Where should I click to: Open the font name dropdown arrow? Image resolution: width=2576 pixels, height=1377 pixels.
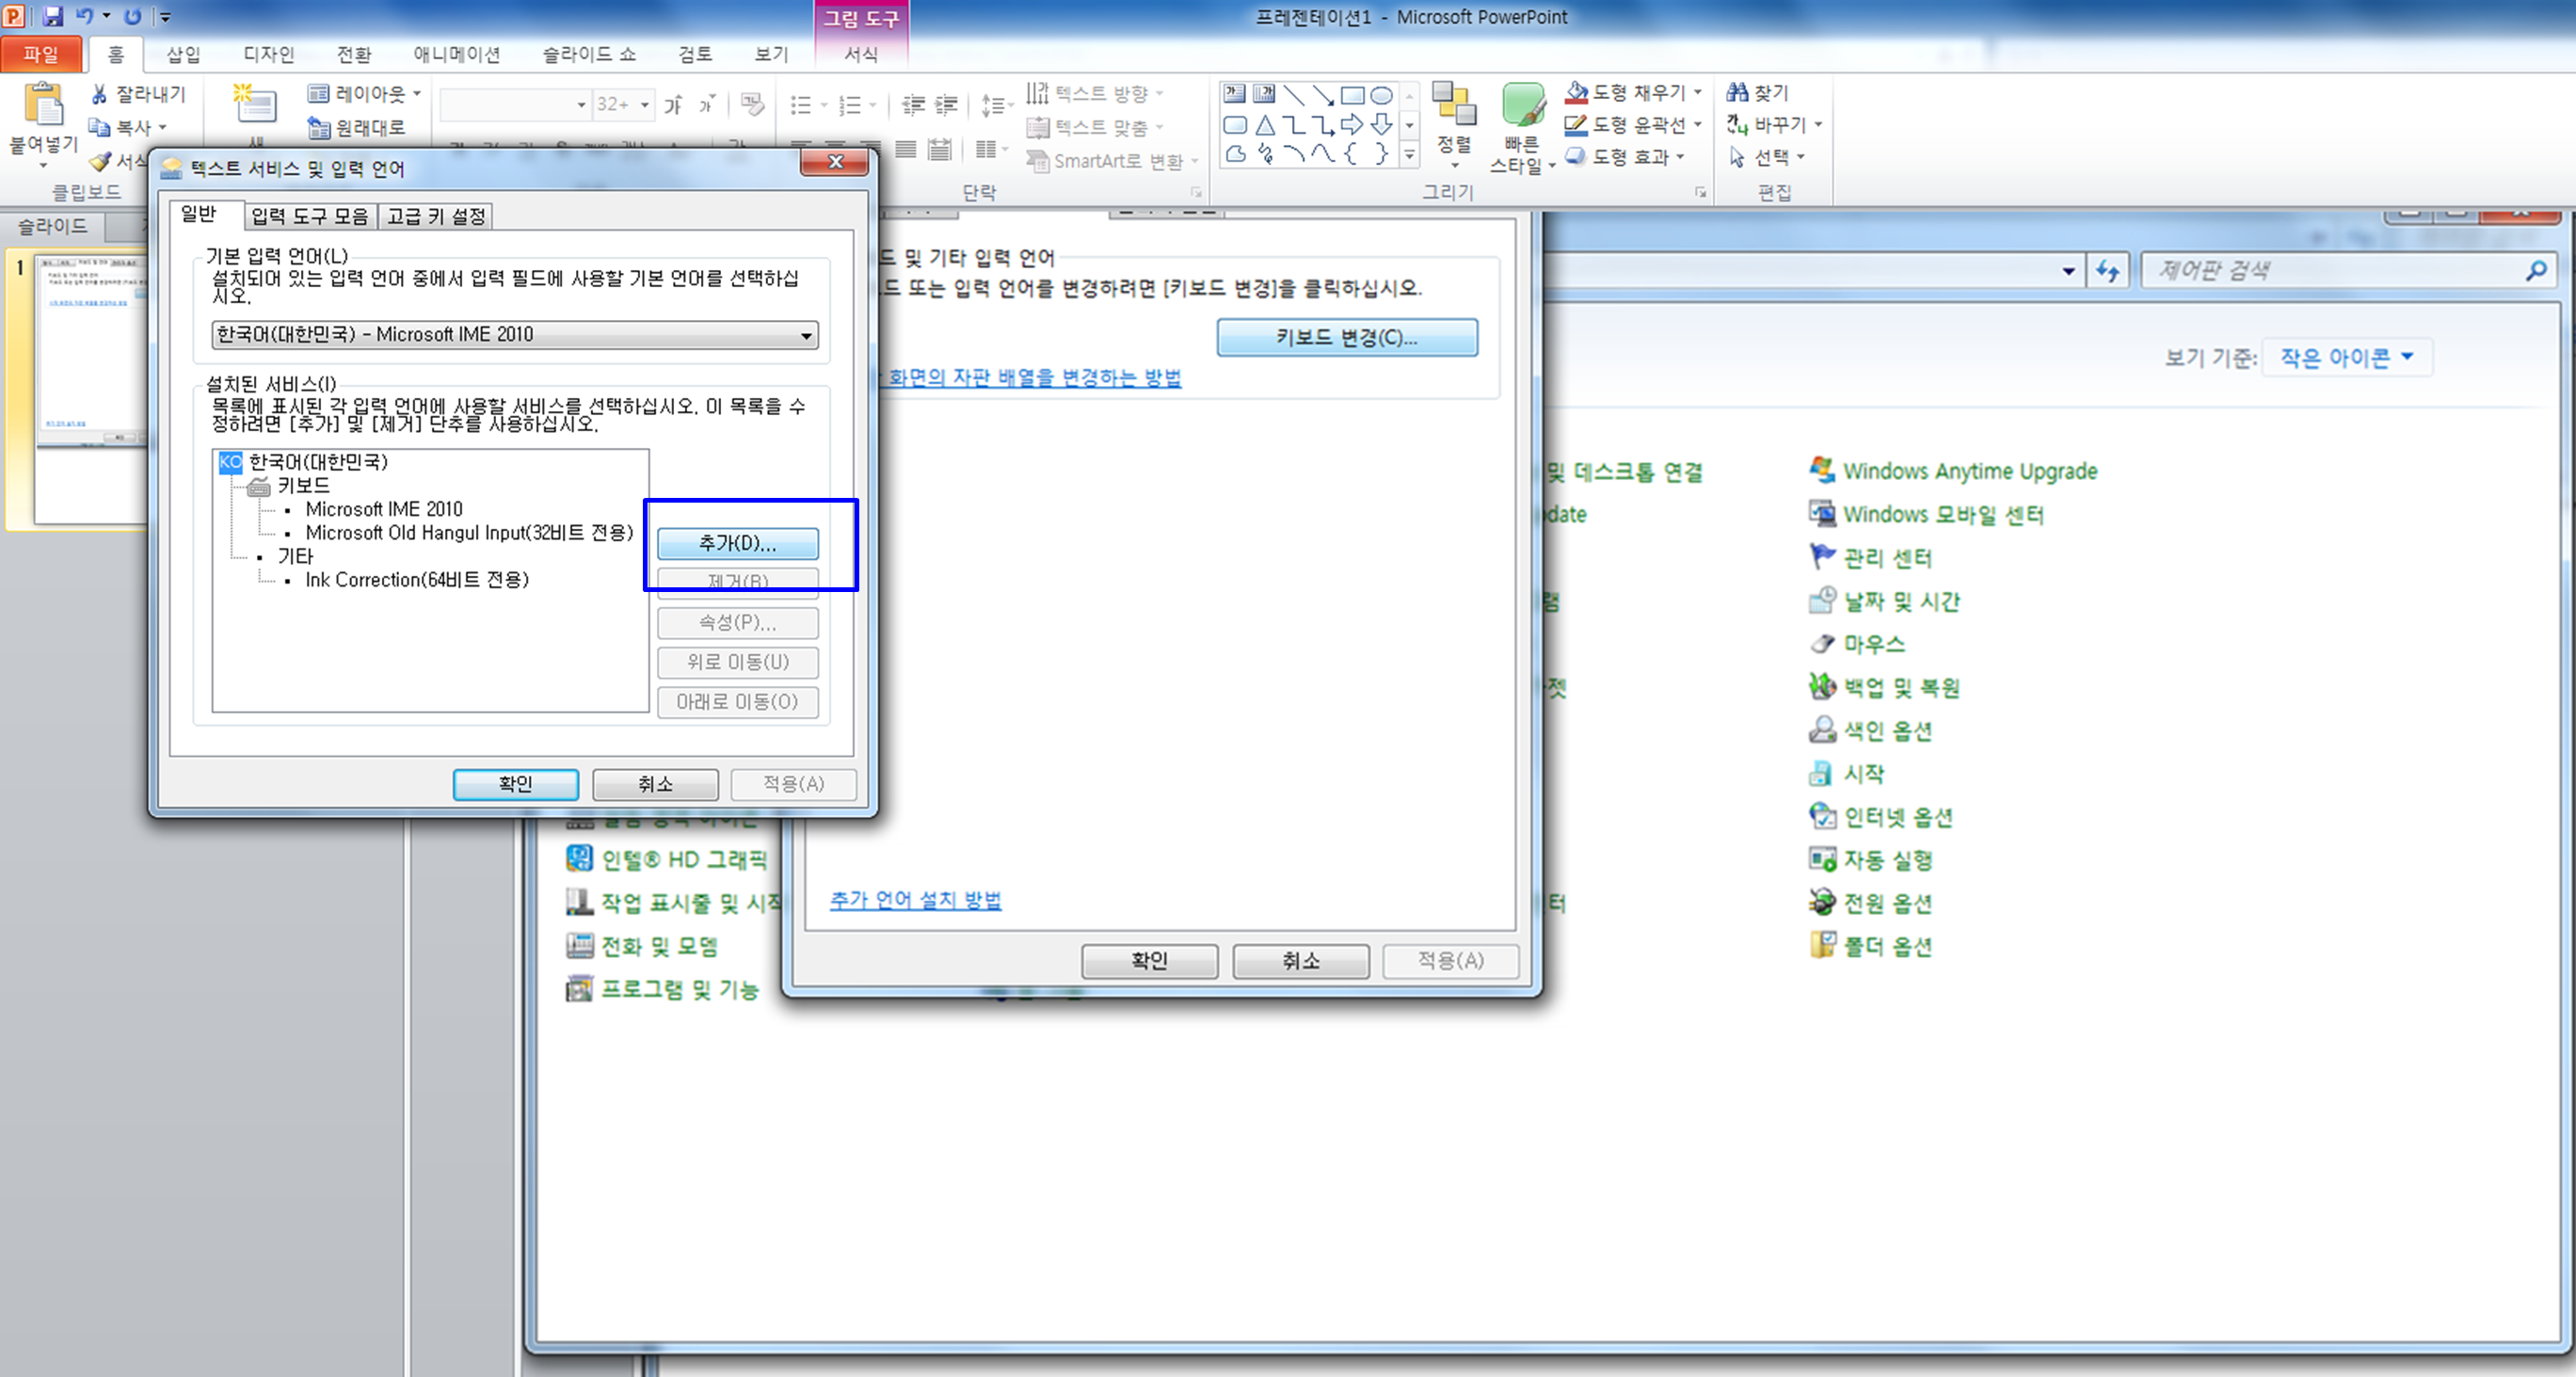click(581, 104)
